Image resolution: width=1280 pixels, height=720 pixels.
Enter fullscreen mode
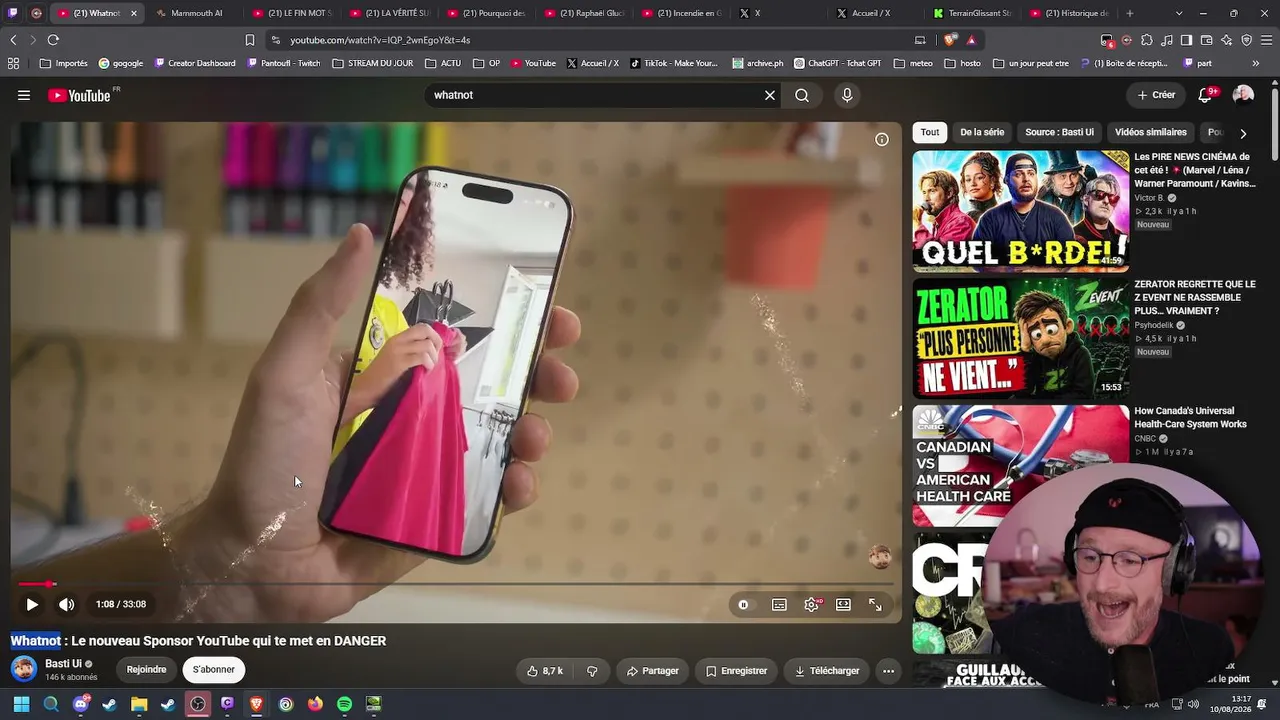coord(876,604)
